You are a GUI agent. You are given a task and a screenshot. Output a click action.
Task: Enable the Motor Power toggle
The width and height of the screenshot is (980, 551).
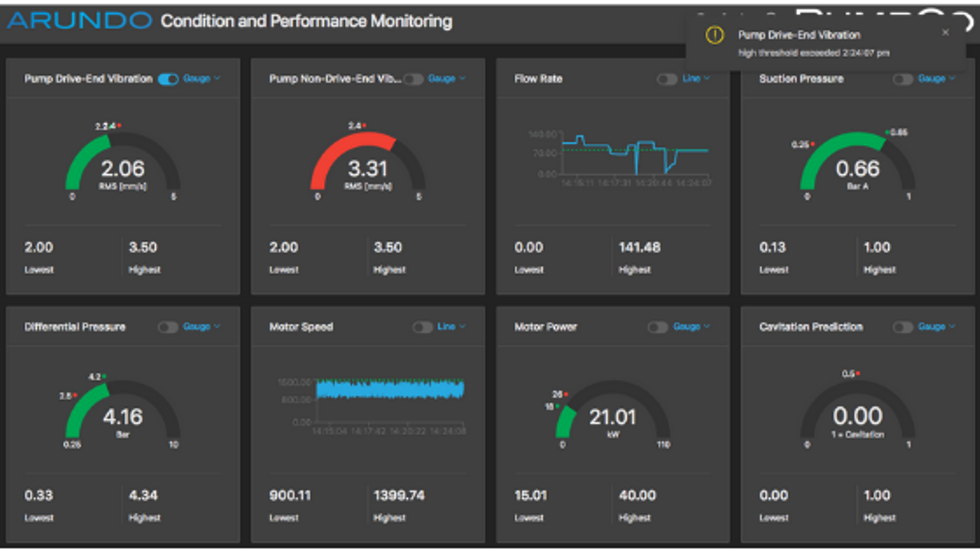[657, 327]
